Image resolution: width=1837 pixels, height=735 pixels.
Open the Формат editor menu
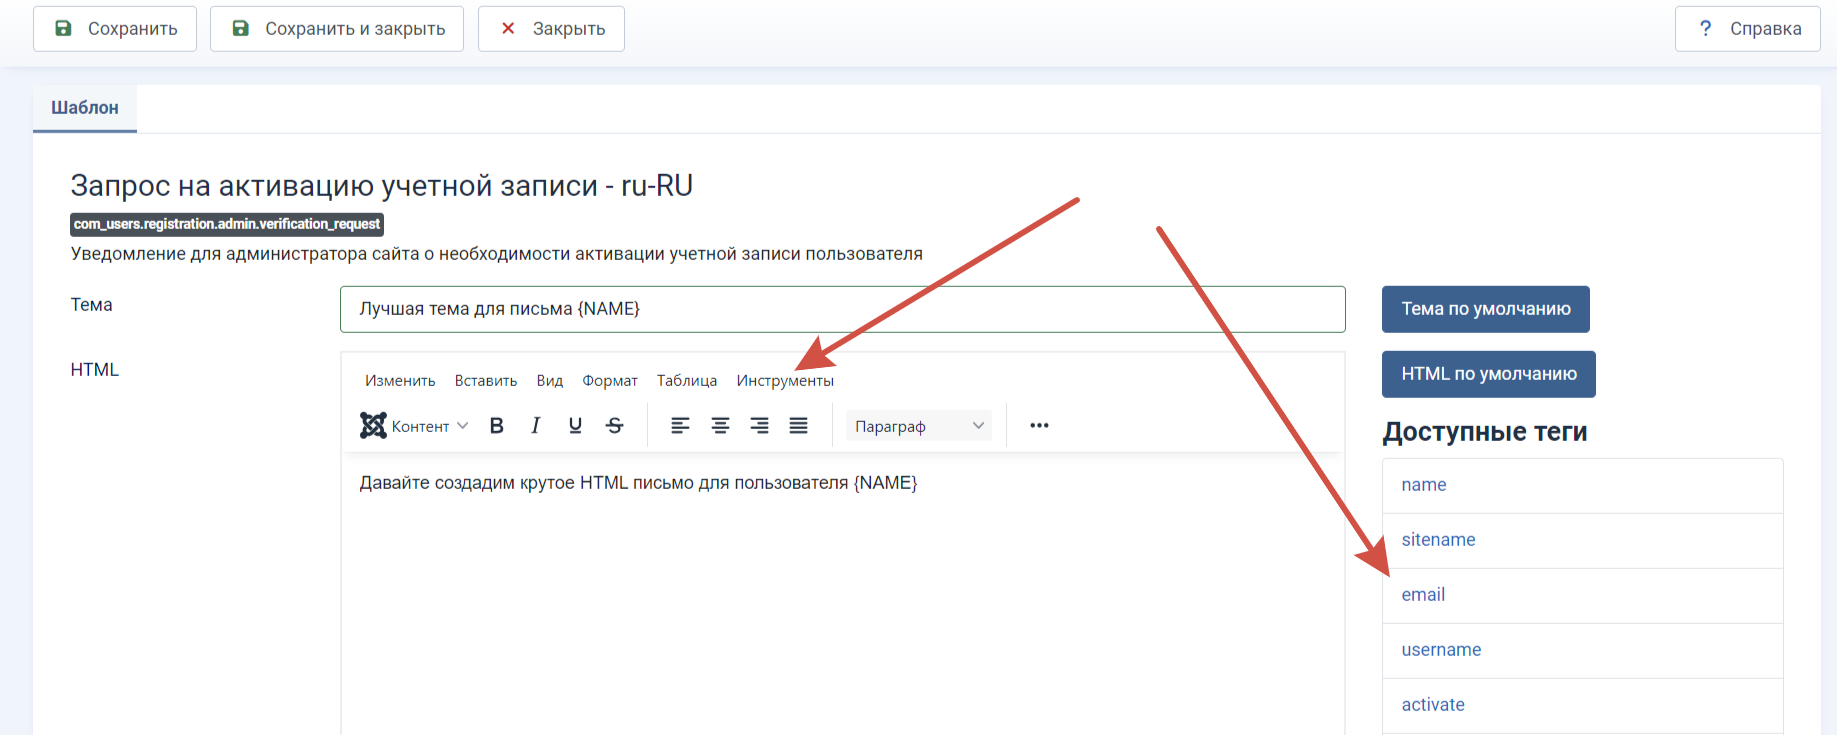[610, 381]
